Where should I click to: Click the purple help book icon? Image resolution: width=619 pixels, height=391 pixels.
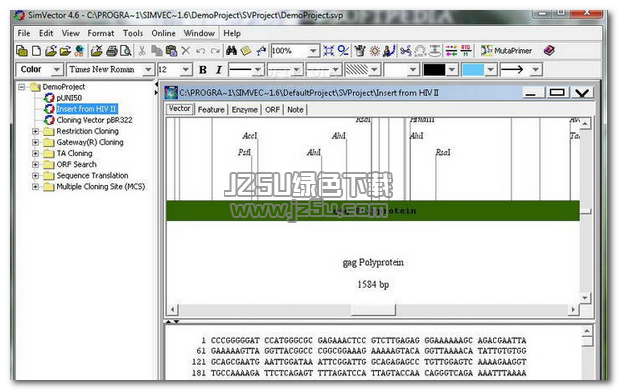point(549,51)
